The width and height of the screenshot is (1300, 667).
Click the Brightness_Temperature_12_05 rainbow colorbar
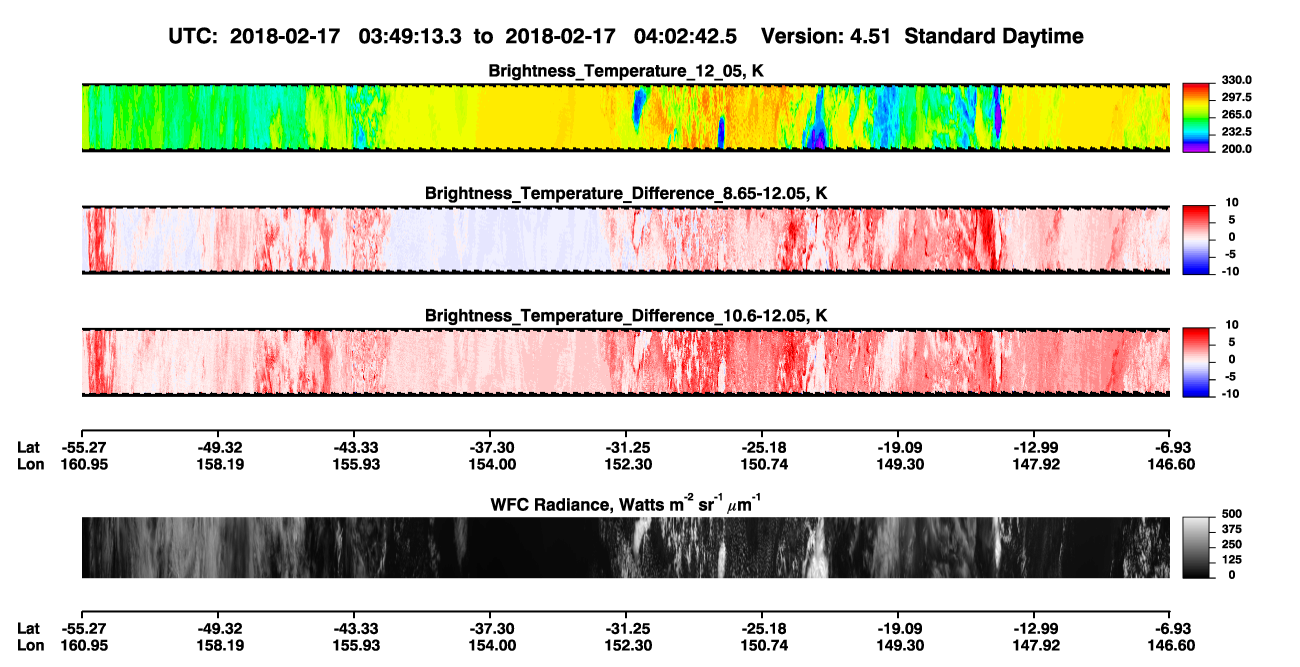pos(1196,117)
